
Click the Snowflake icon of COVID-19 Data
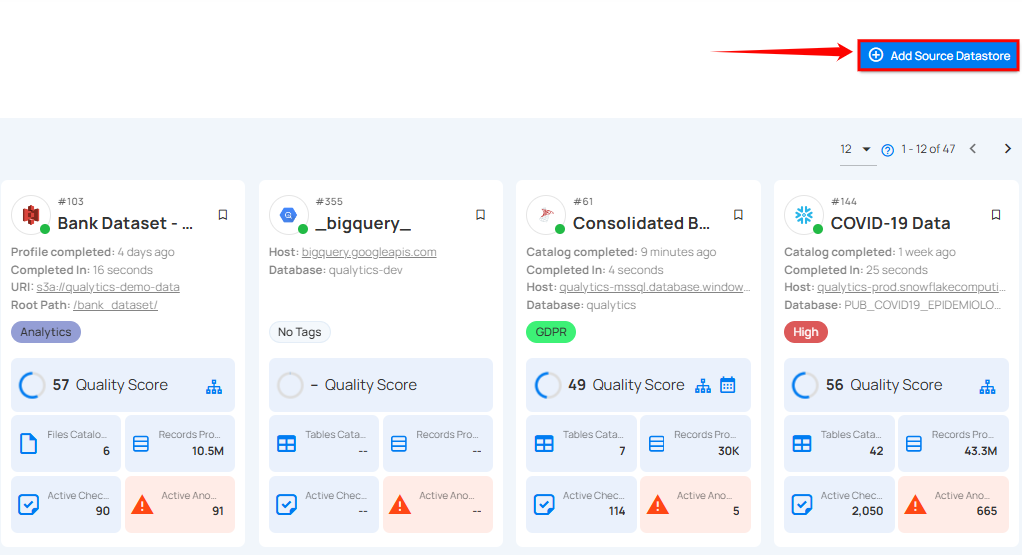(802, 214)
